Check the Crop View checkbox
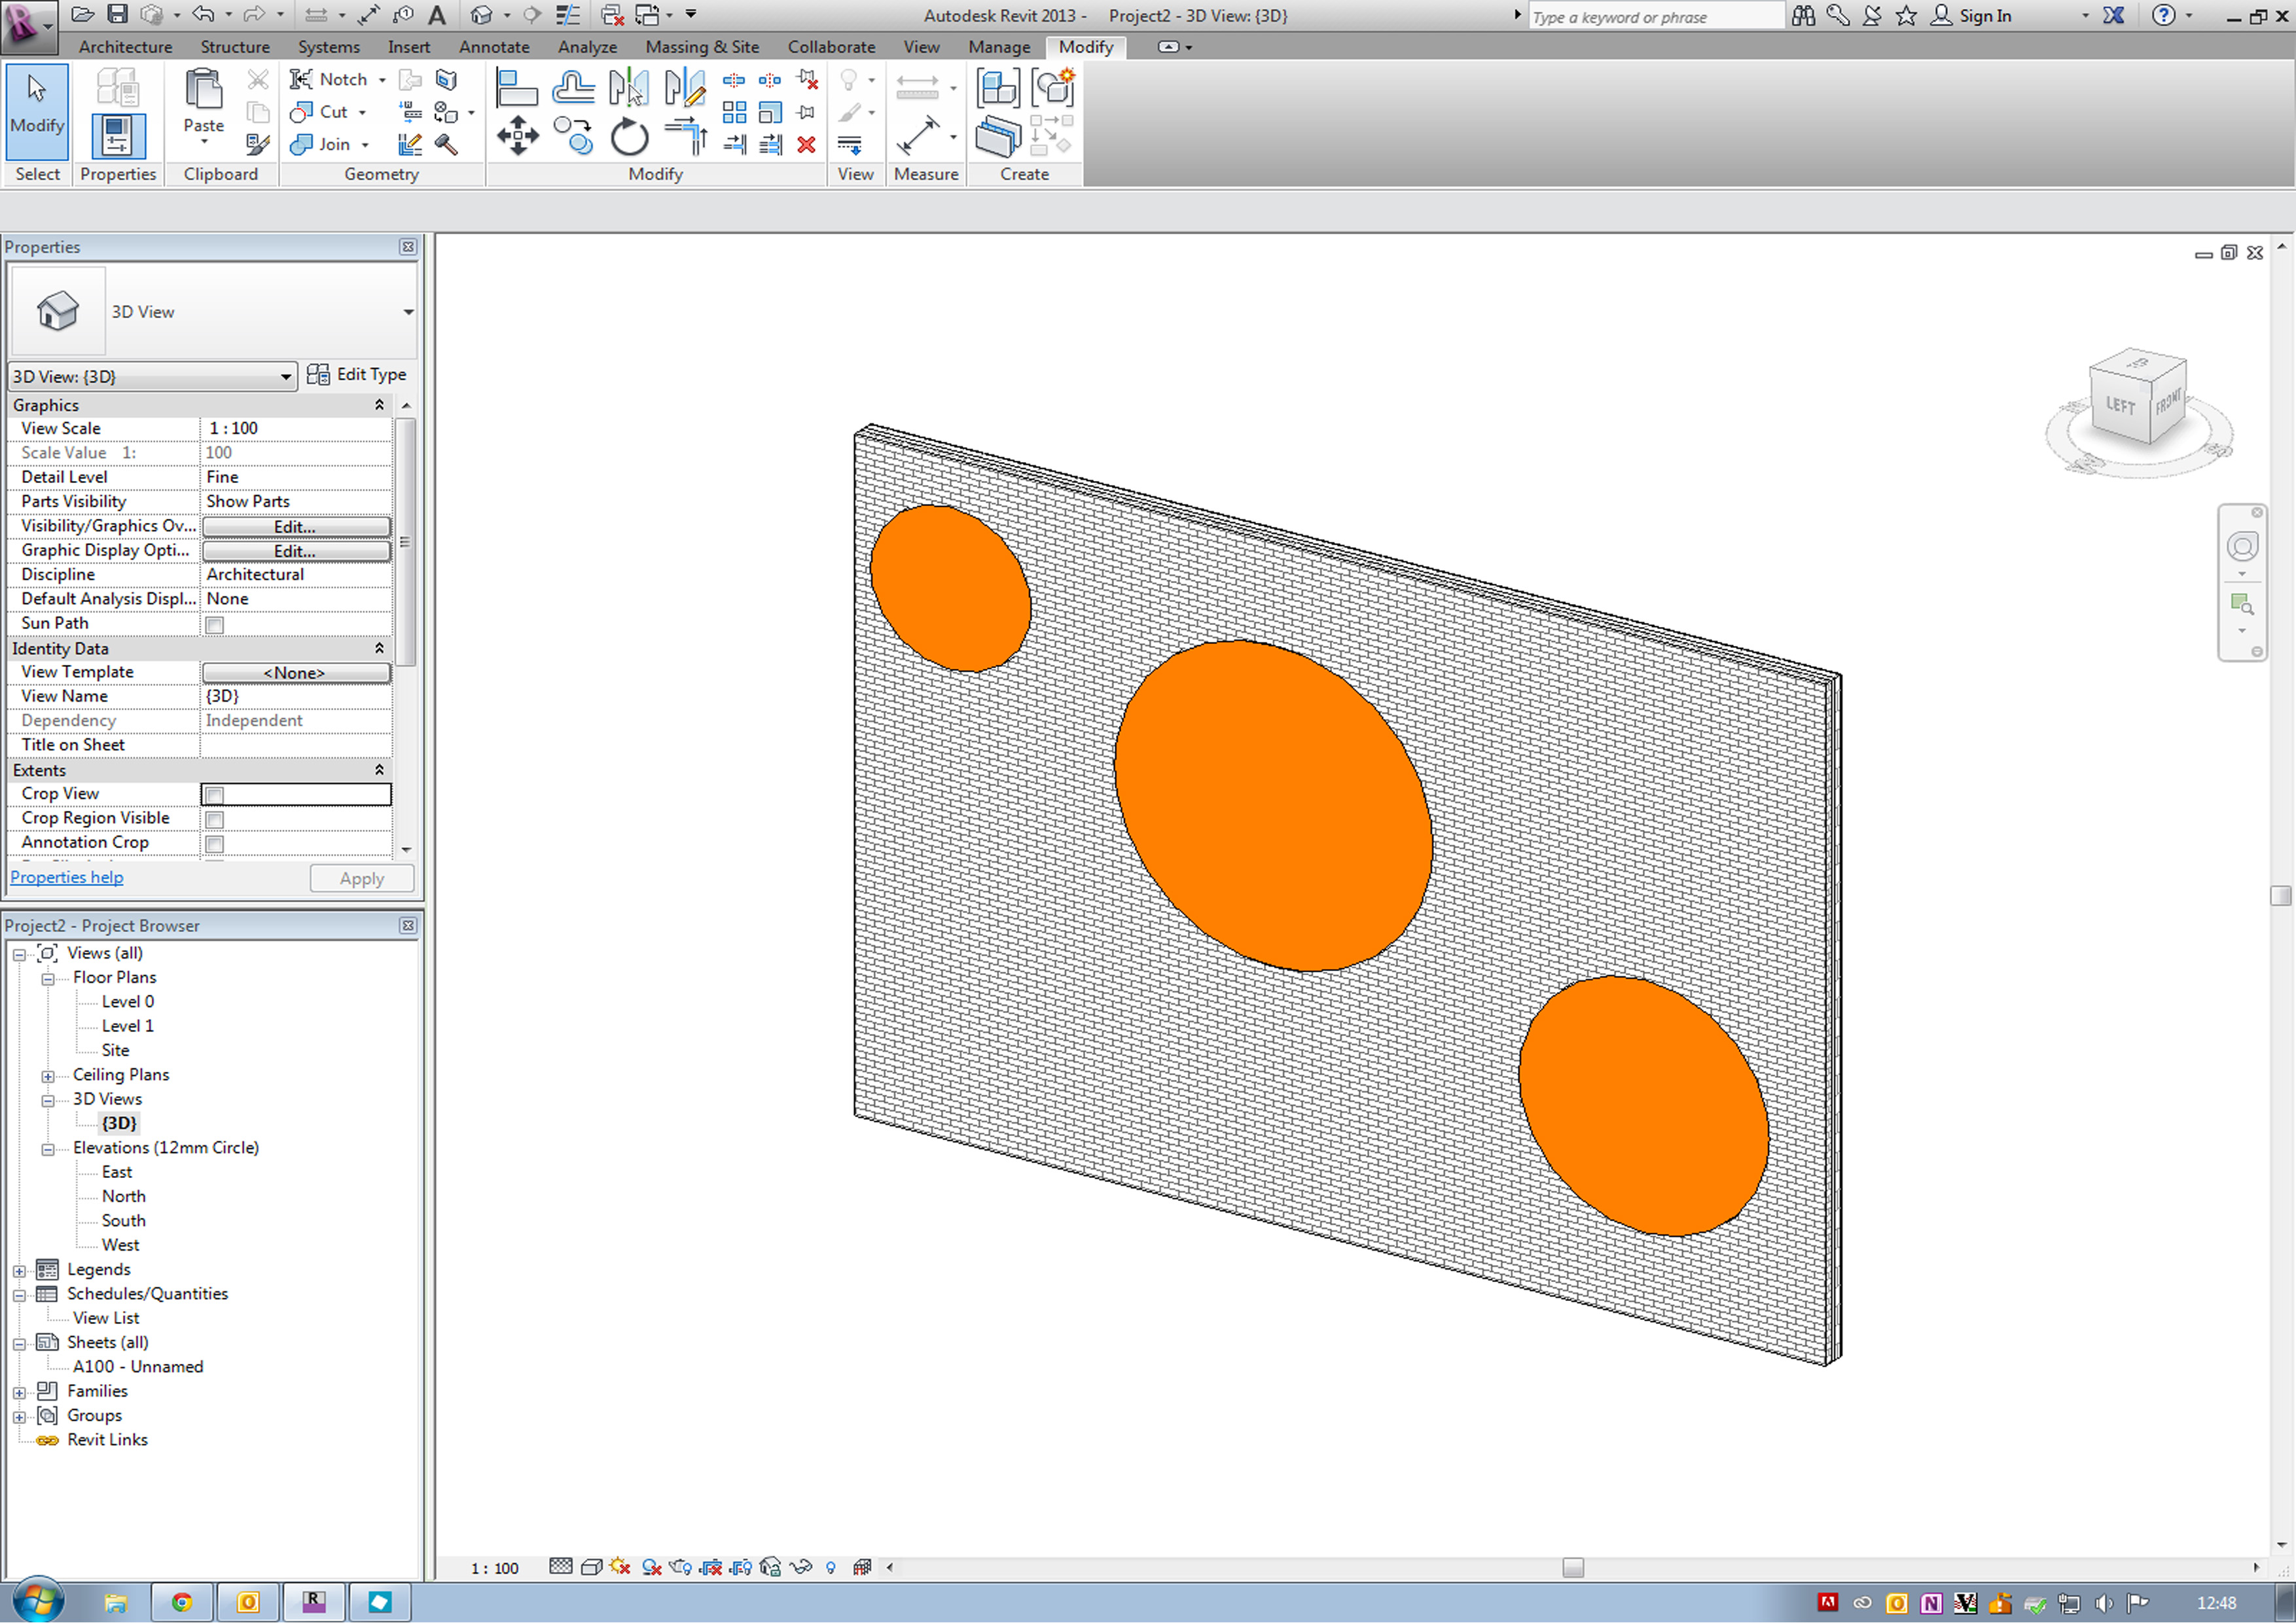Viewport: 2296px width, 1623px height. 214,795
